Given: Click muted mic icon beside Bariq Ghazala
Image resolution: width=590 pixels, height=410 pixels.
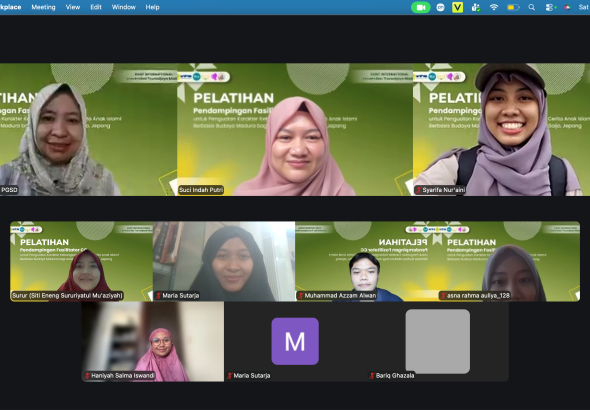Looking at the screenshot, I should 372,375.
